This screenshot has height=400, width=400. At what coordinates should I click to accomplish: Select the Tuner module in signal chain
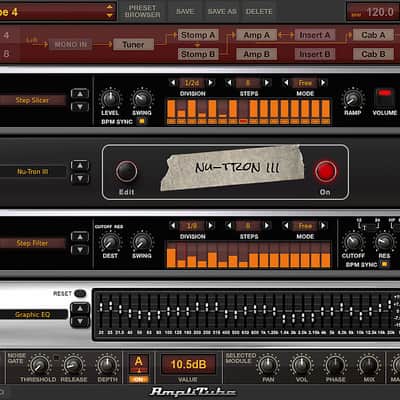(133, 44)
